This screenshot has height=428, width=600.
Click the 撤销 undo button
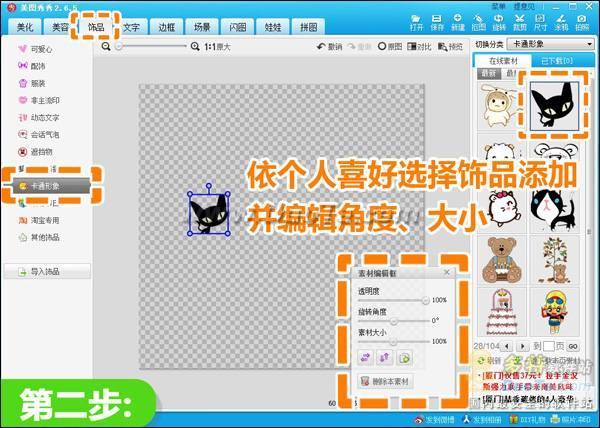pyautogui.click(x=329, y=47)
